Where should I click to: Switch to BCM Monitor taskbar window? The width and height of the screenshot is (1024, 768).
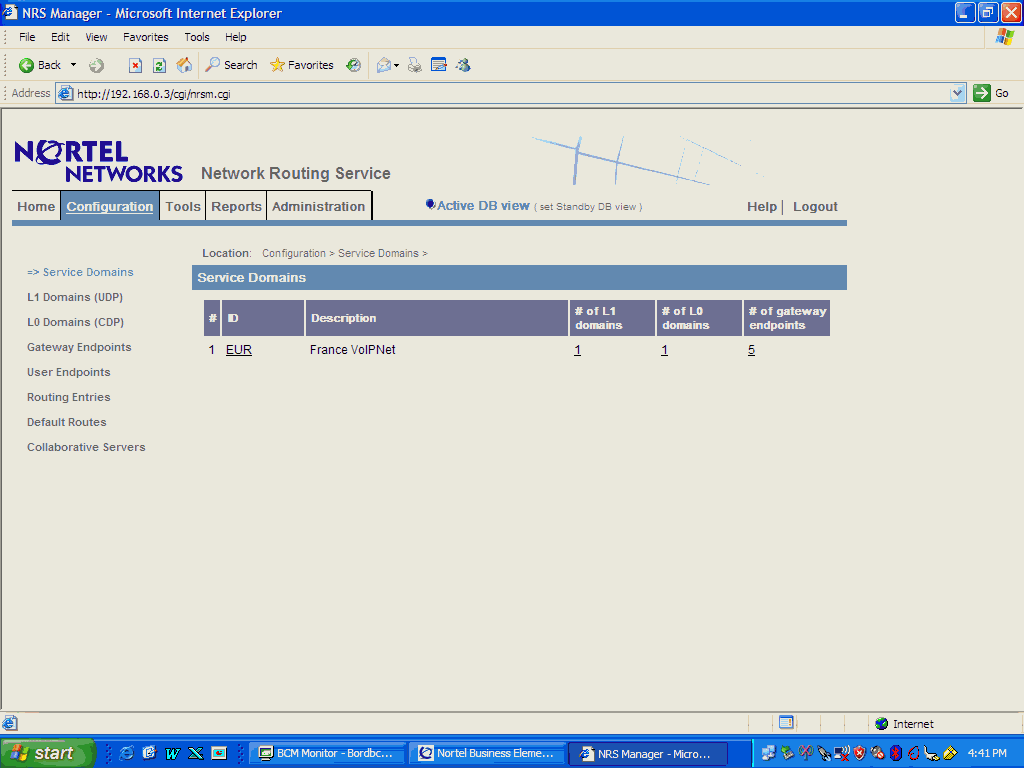[x=328, y=753]
